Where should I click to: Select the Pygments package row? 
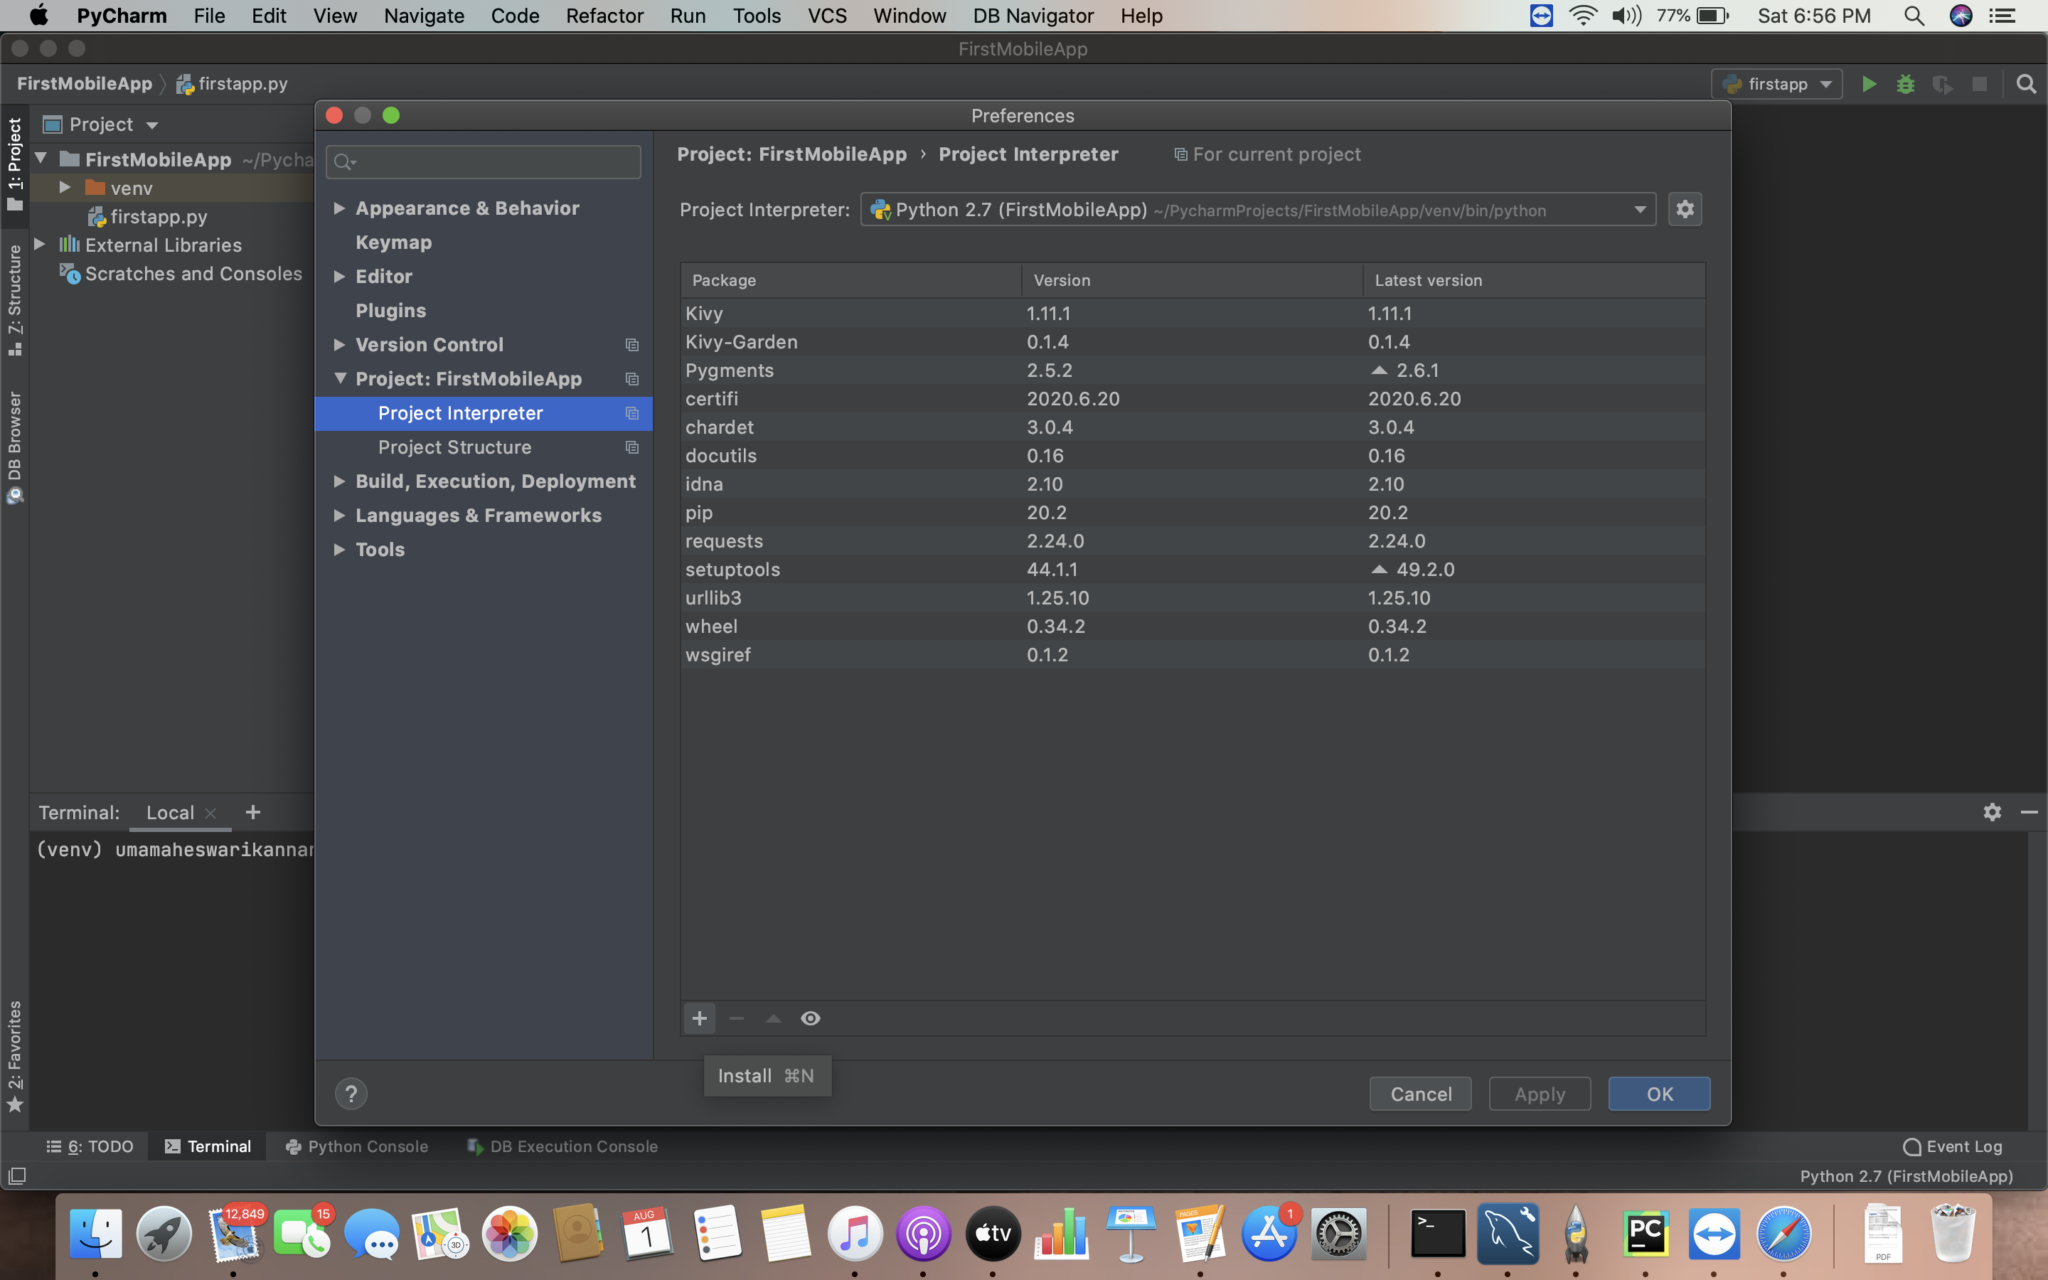tap(1192, 370)
